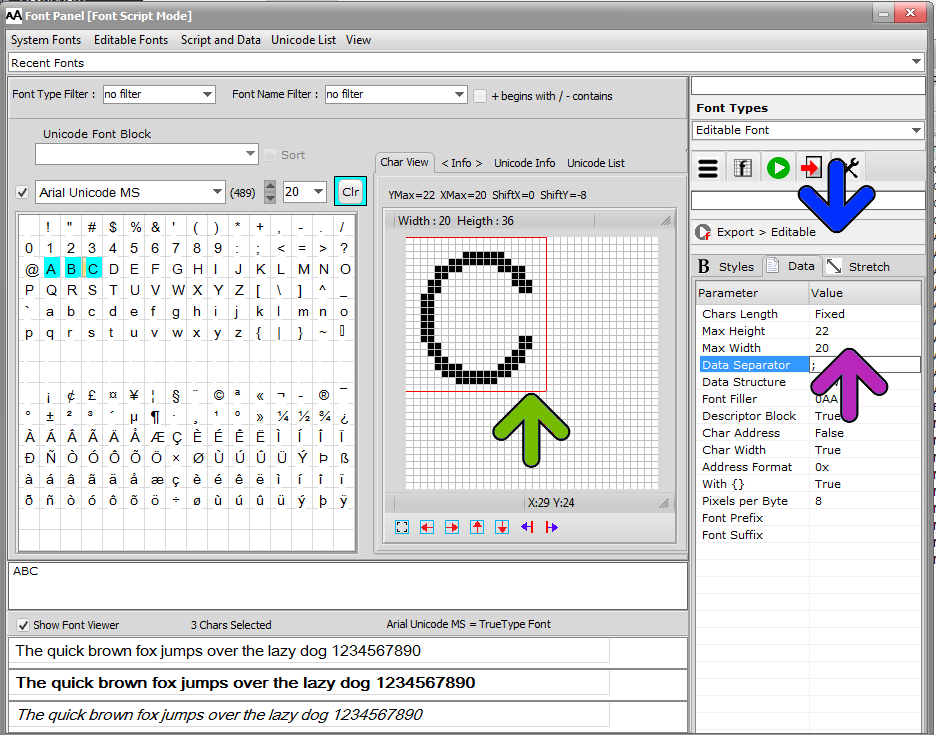Click the font 'f' document icon
Screen dimensions: 936x735
point(743,168)
